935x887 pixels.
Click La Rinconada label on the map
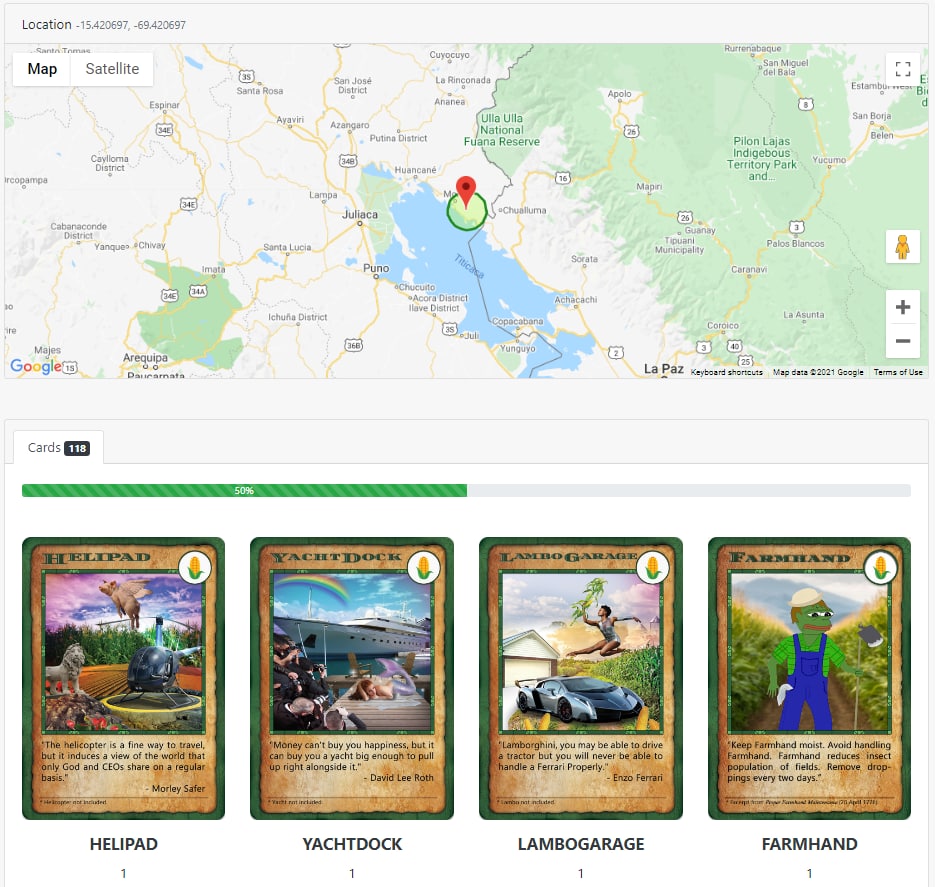(463, 80)
